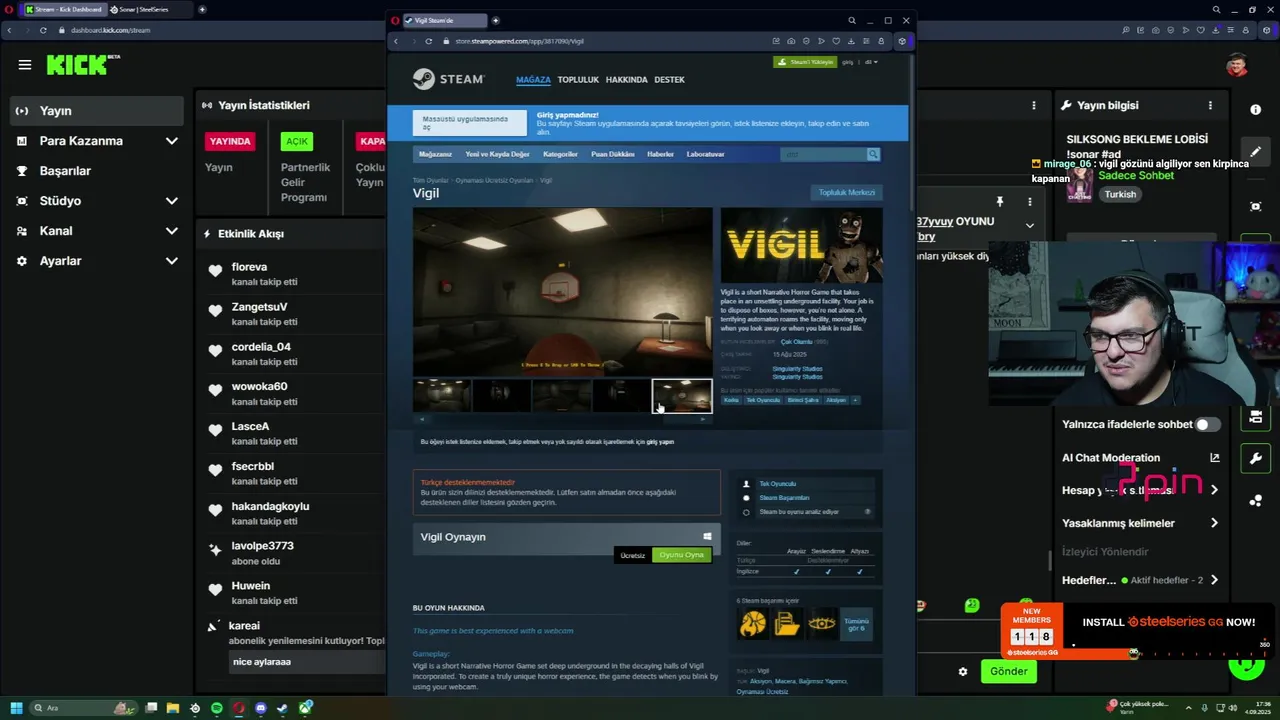Viewport: 1280px width, 720px height.
Task: Open the Kick hamburger sidebar menu
Action: pyautogui.click(x=25, y=65)
